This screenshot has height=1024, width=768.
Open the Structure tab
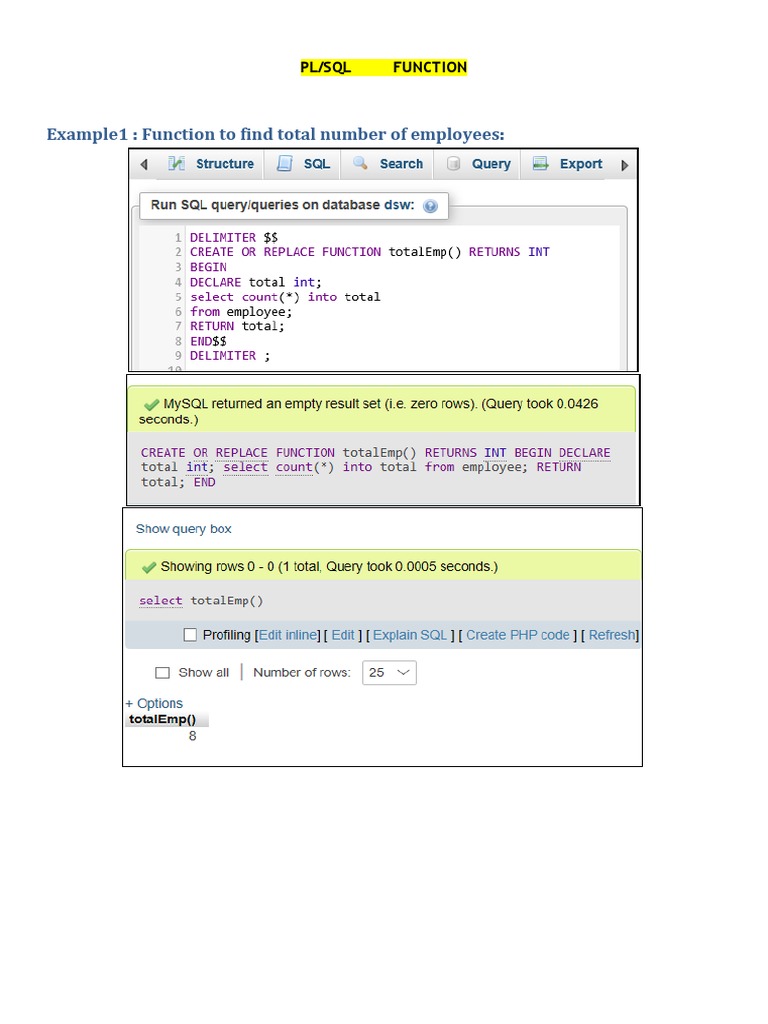(x=211, y=164)
